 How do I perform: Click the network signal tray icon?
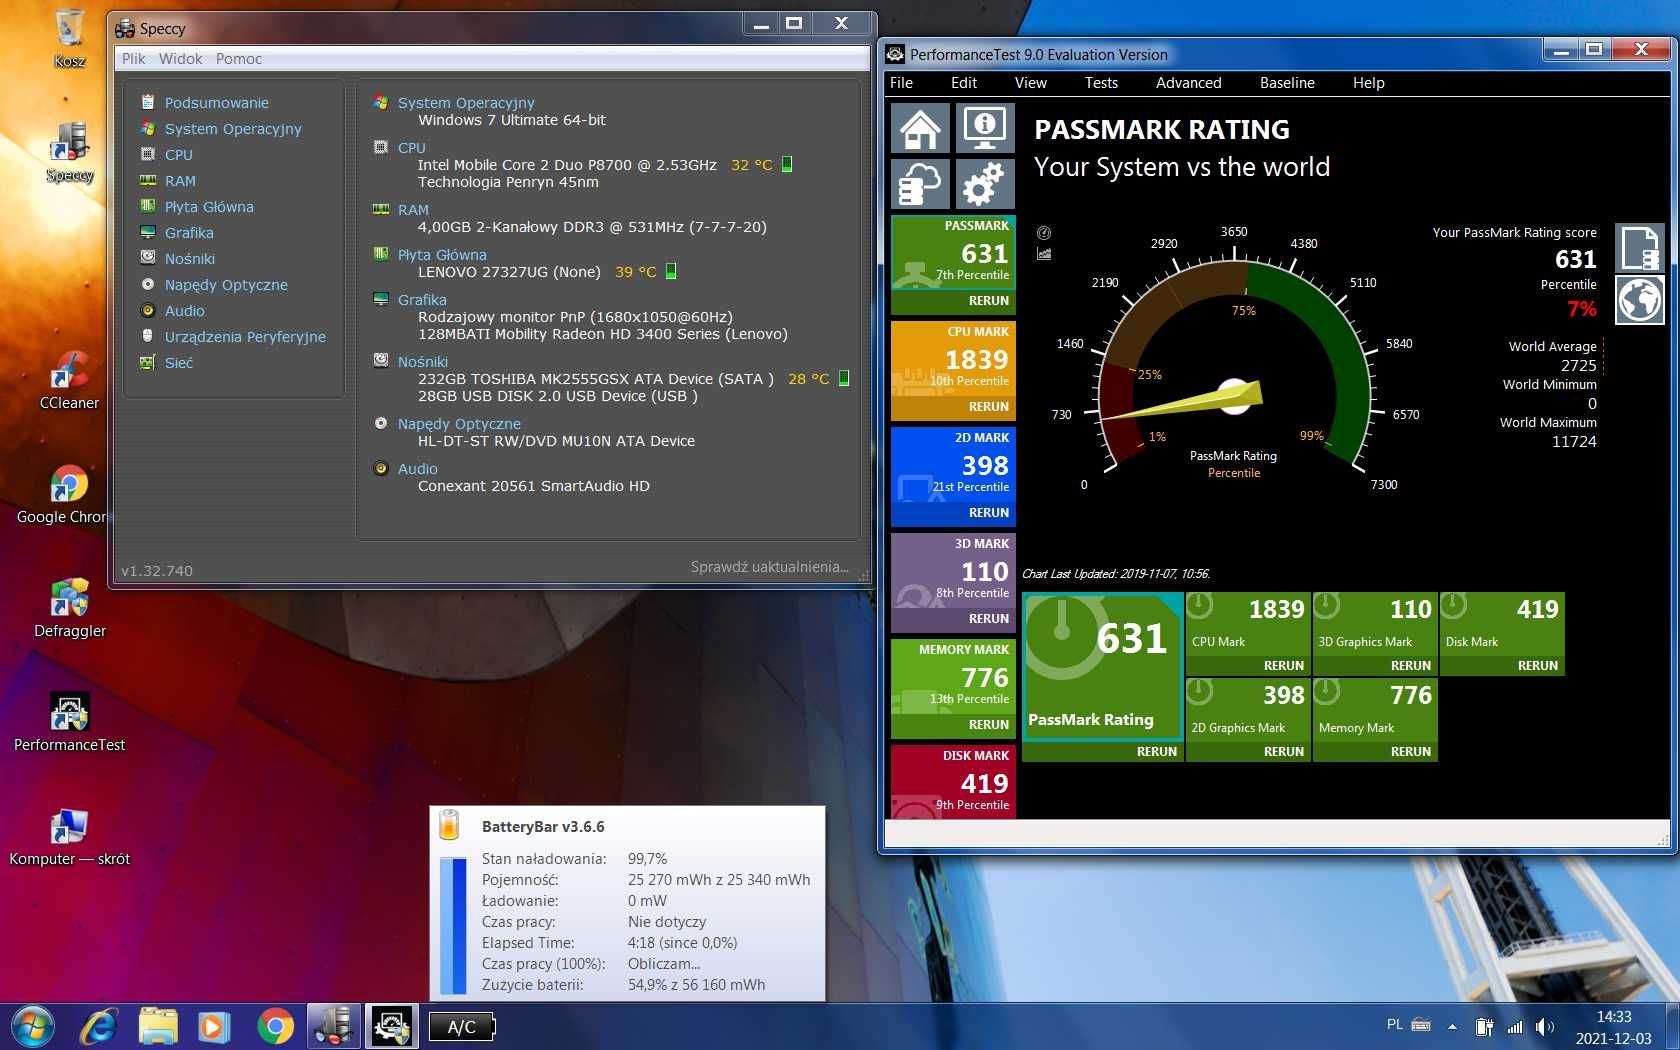coord(1515,1026)
